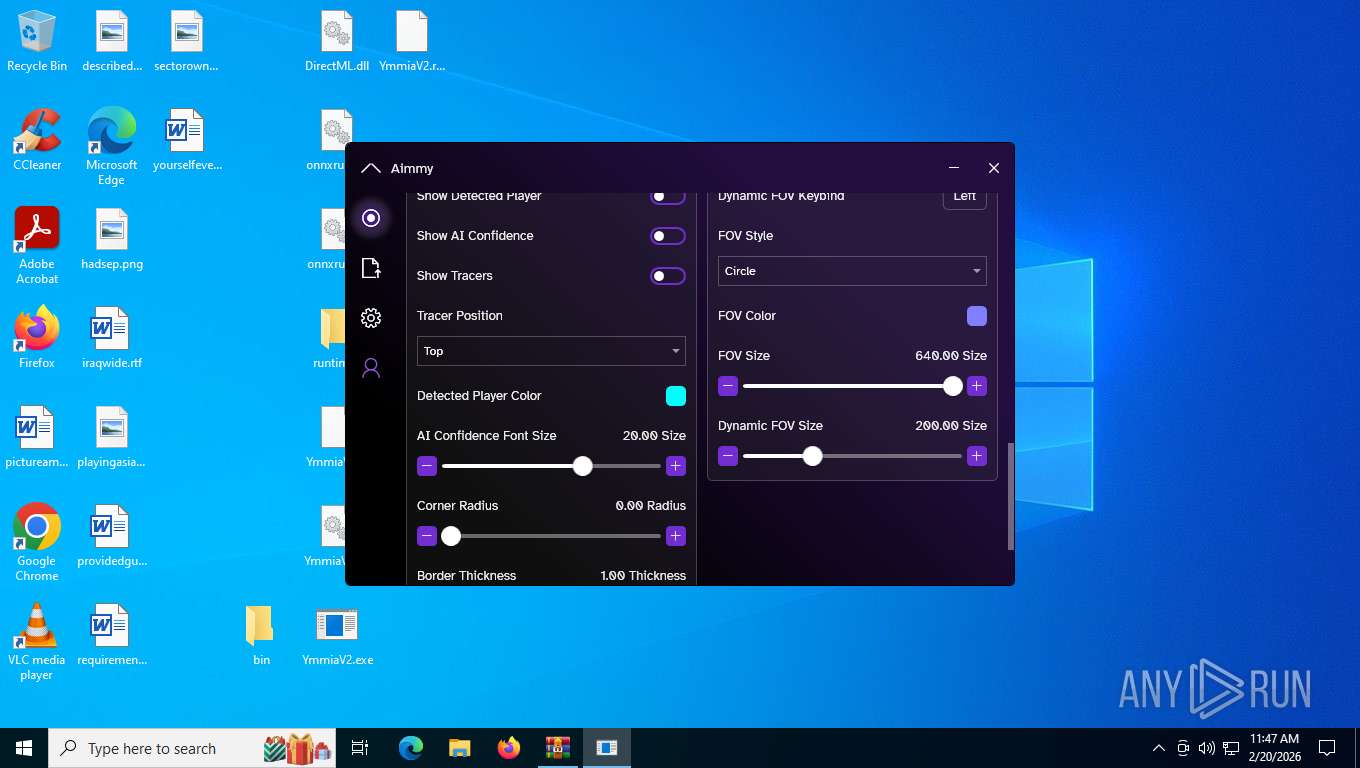Screen dimensions: 1360x768
Task: Toggle Show Detected Player switch
Action: click(668, 196)
